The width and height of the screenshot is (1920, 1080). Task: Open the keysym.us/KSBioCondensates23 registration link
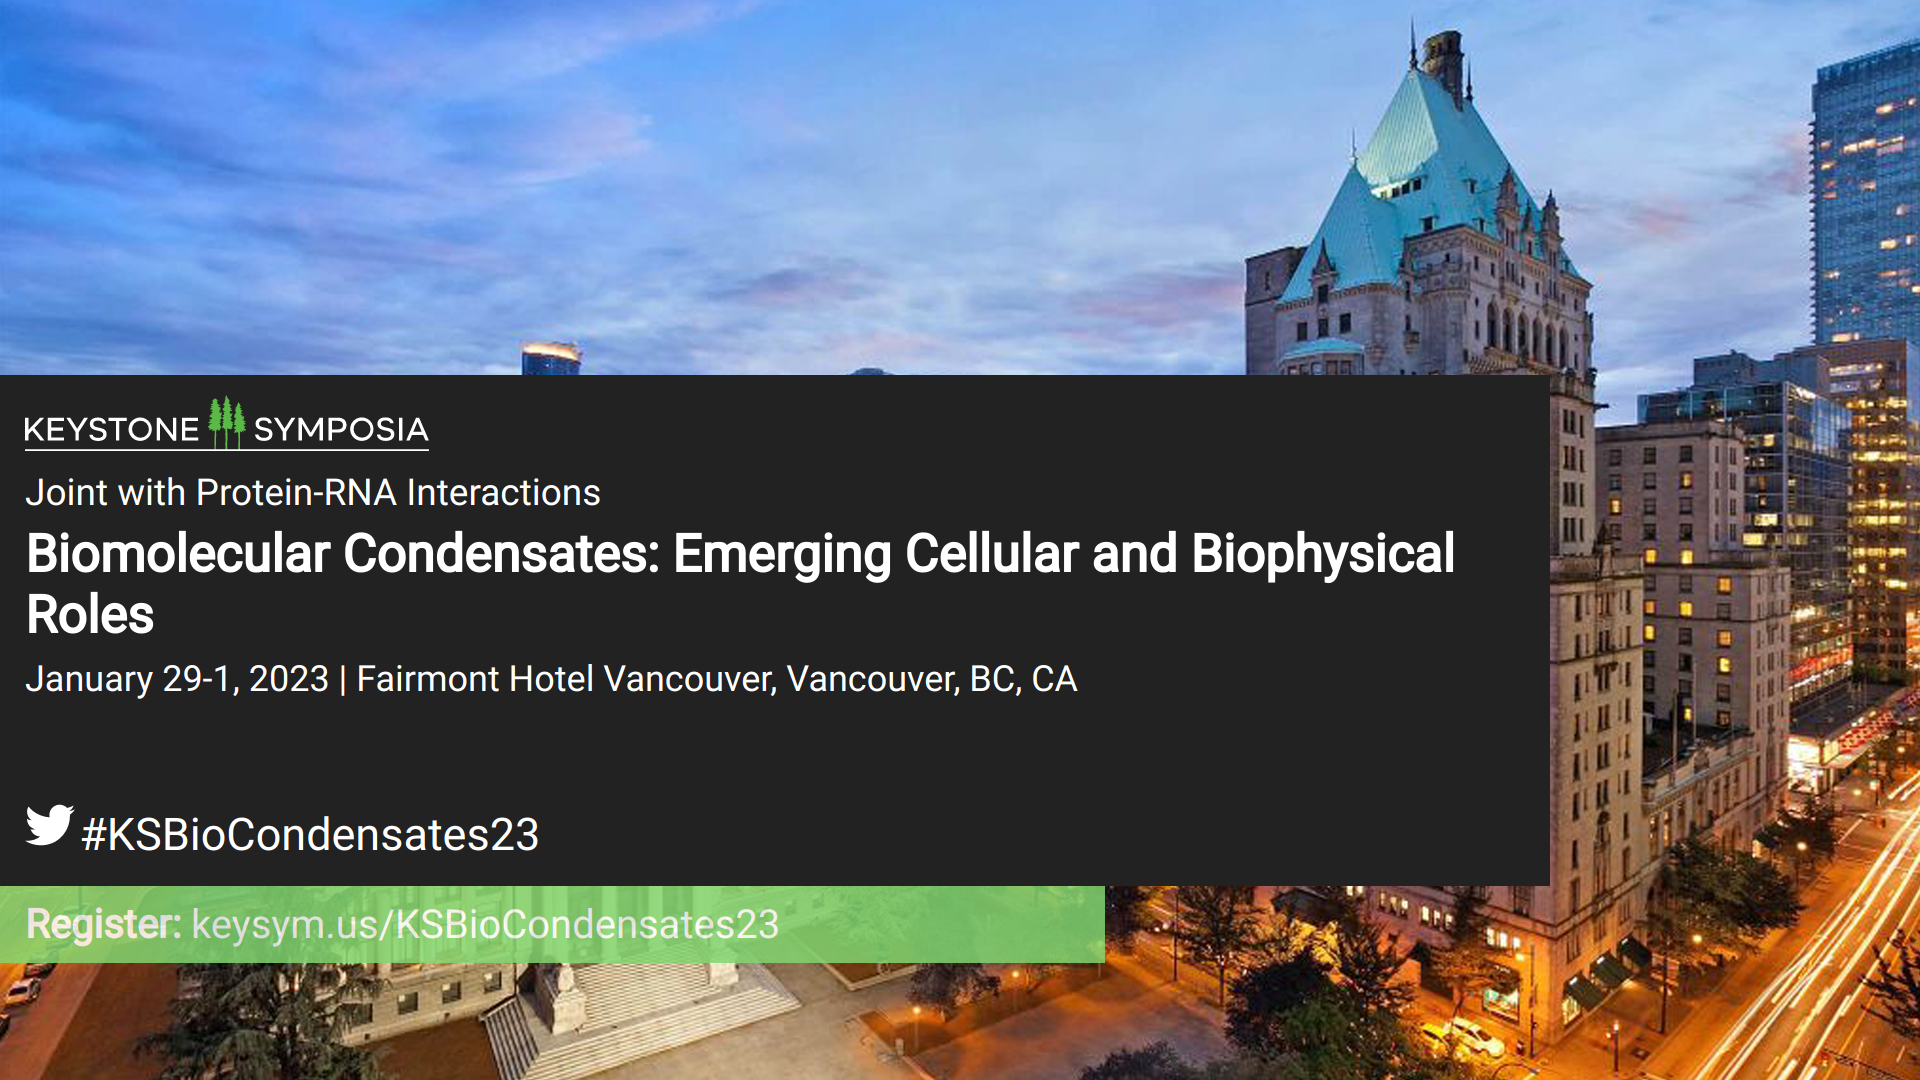pos(485,925)
